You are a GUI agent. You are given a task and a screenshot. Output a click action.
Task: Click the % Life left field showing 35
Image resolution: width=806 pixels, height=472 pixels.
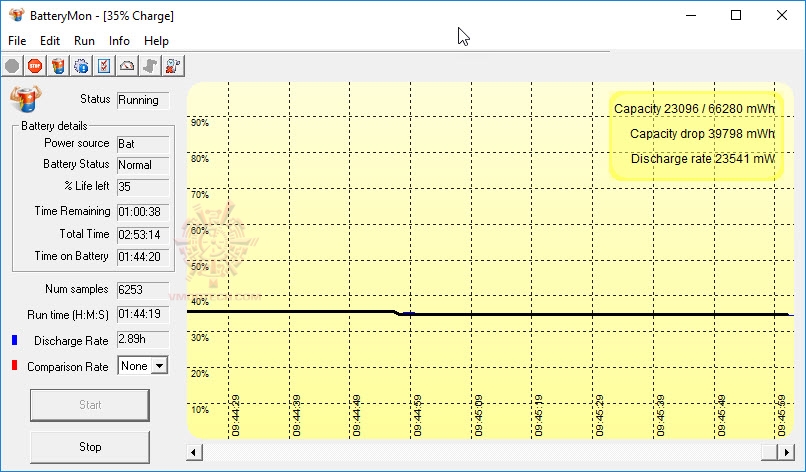tap(143, 187)
